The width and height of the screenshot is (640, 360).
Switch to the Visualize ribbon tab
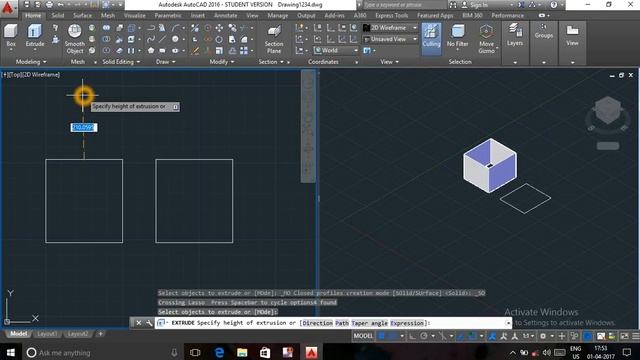135,16
